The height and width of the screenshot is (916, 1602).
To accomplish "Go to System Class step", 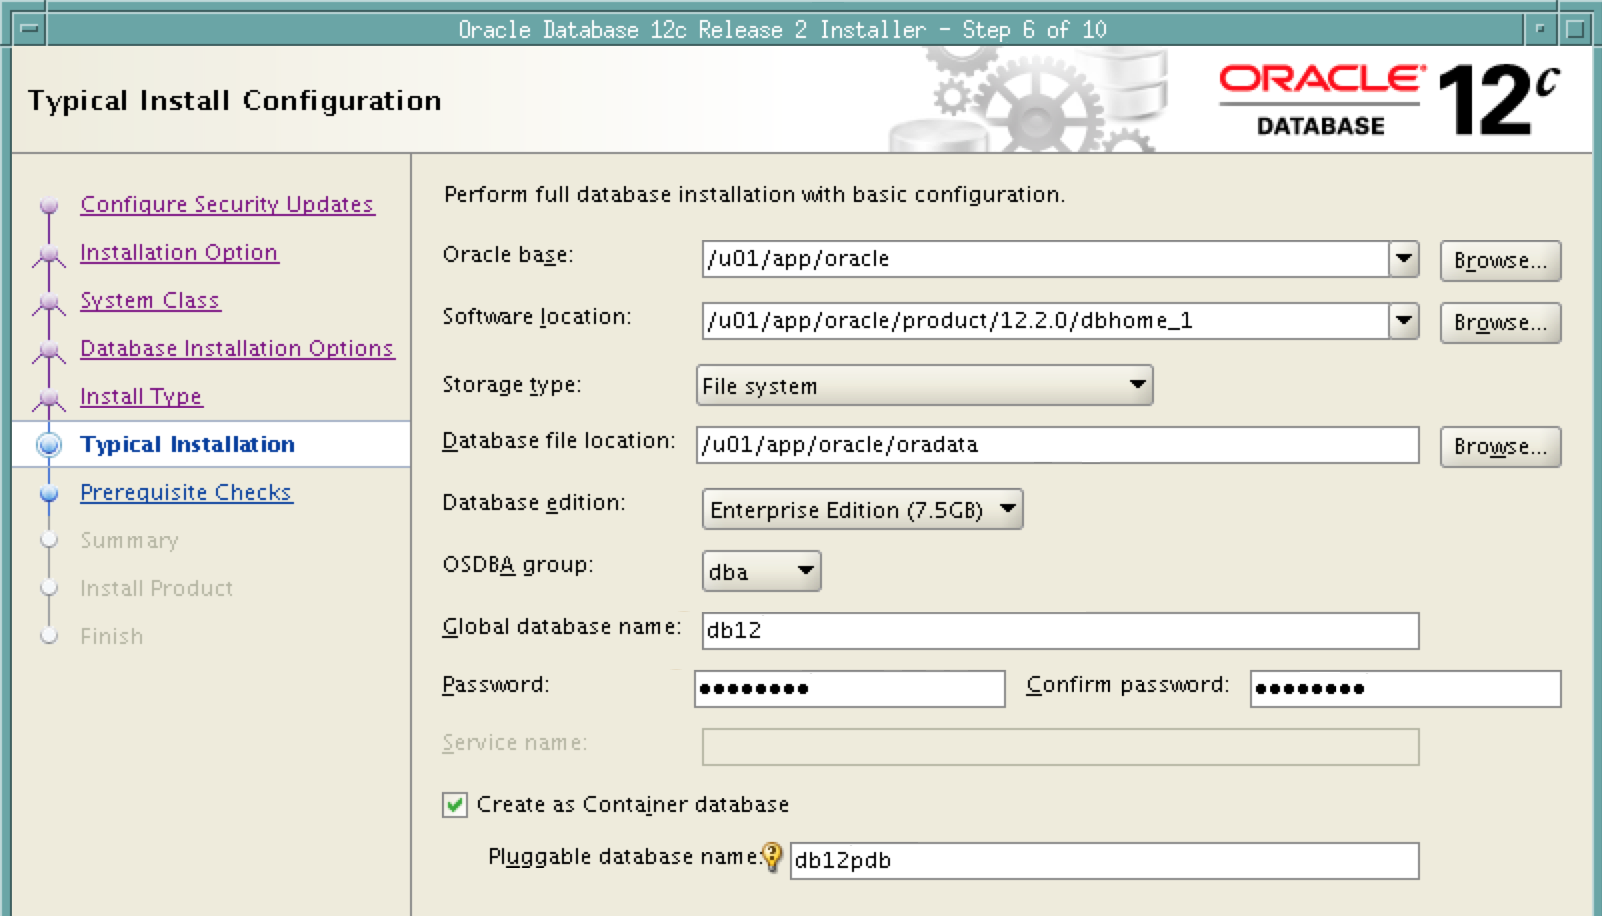I will pos(150,300).
